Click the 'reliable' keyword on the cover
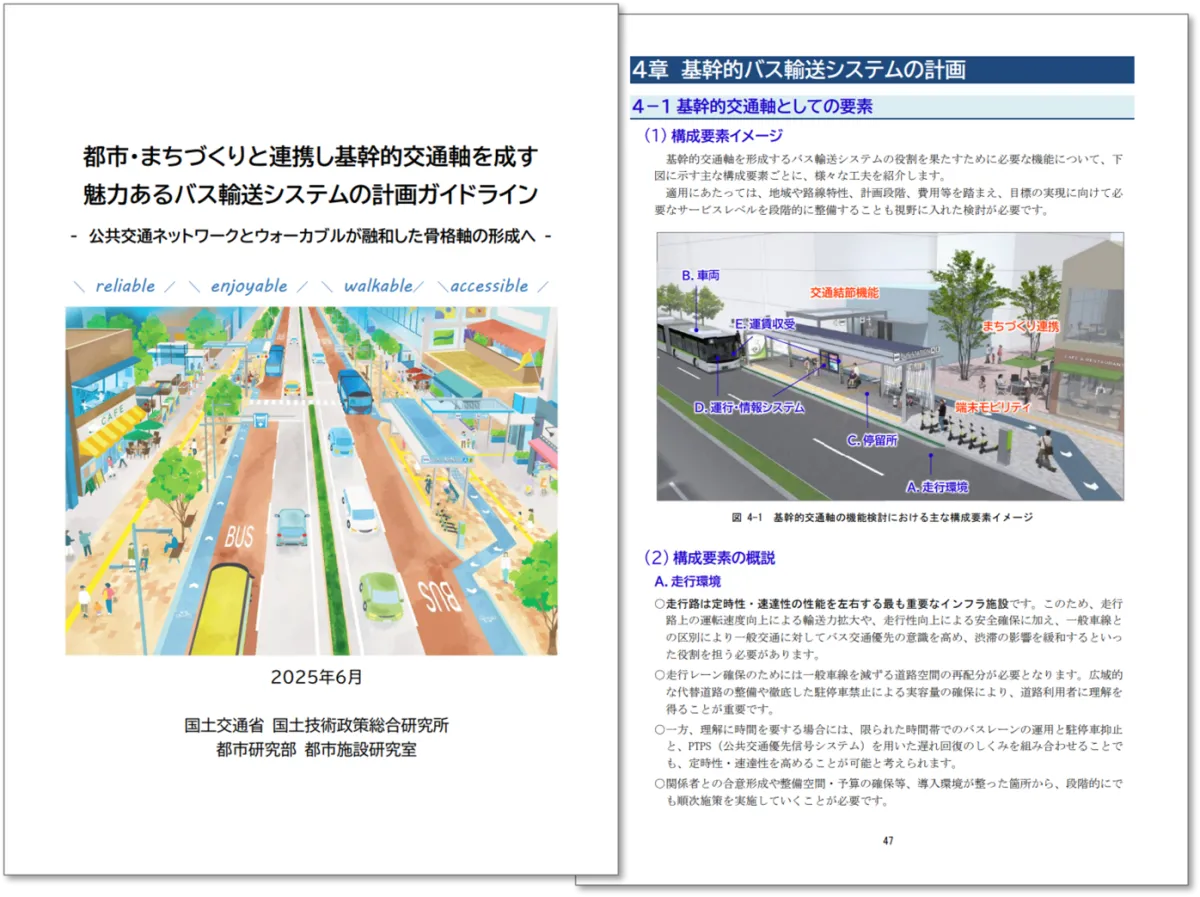This screenshot has height=897, width=1200. pos(125,286)
